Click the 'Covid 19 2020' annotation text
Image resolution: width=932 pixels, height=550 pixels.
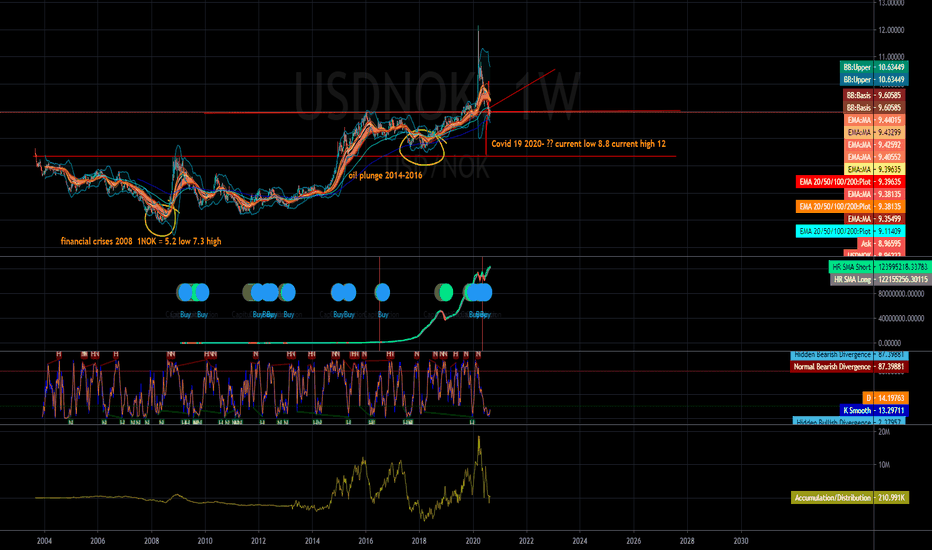pos(578,144)
